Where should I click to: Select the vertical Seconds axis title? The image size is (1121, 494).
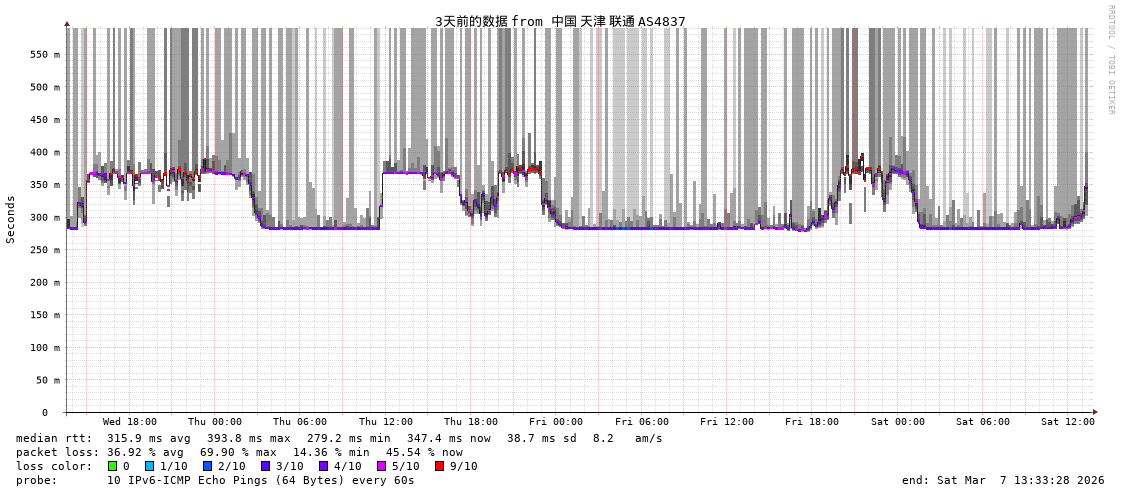coord(11,219)
